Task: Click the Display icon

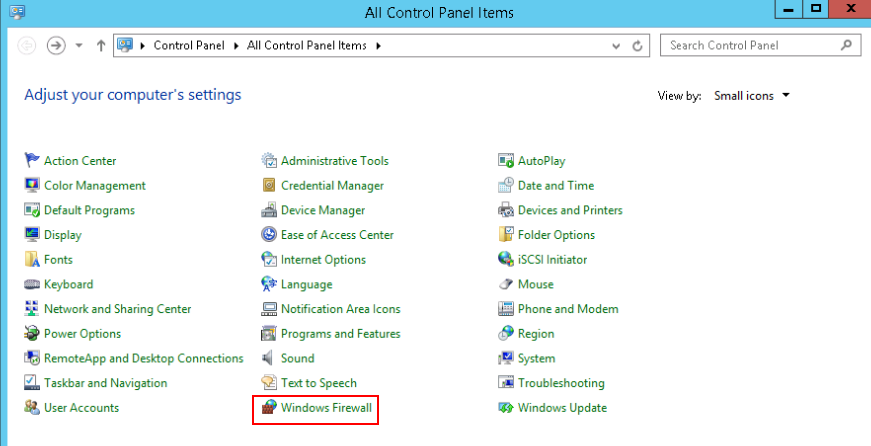Action: coord(32,234)
